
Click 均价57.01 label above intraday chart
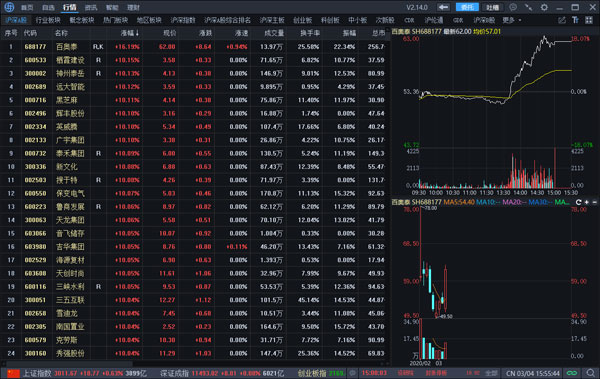coord(487,31)
